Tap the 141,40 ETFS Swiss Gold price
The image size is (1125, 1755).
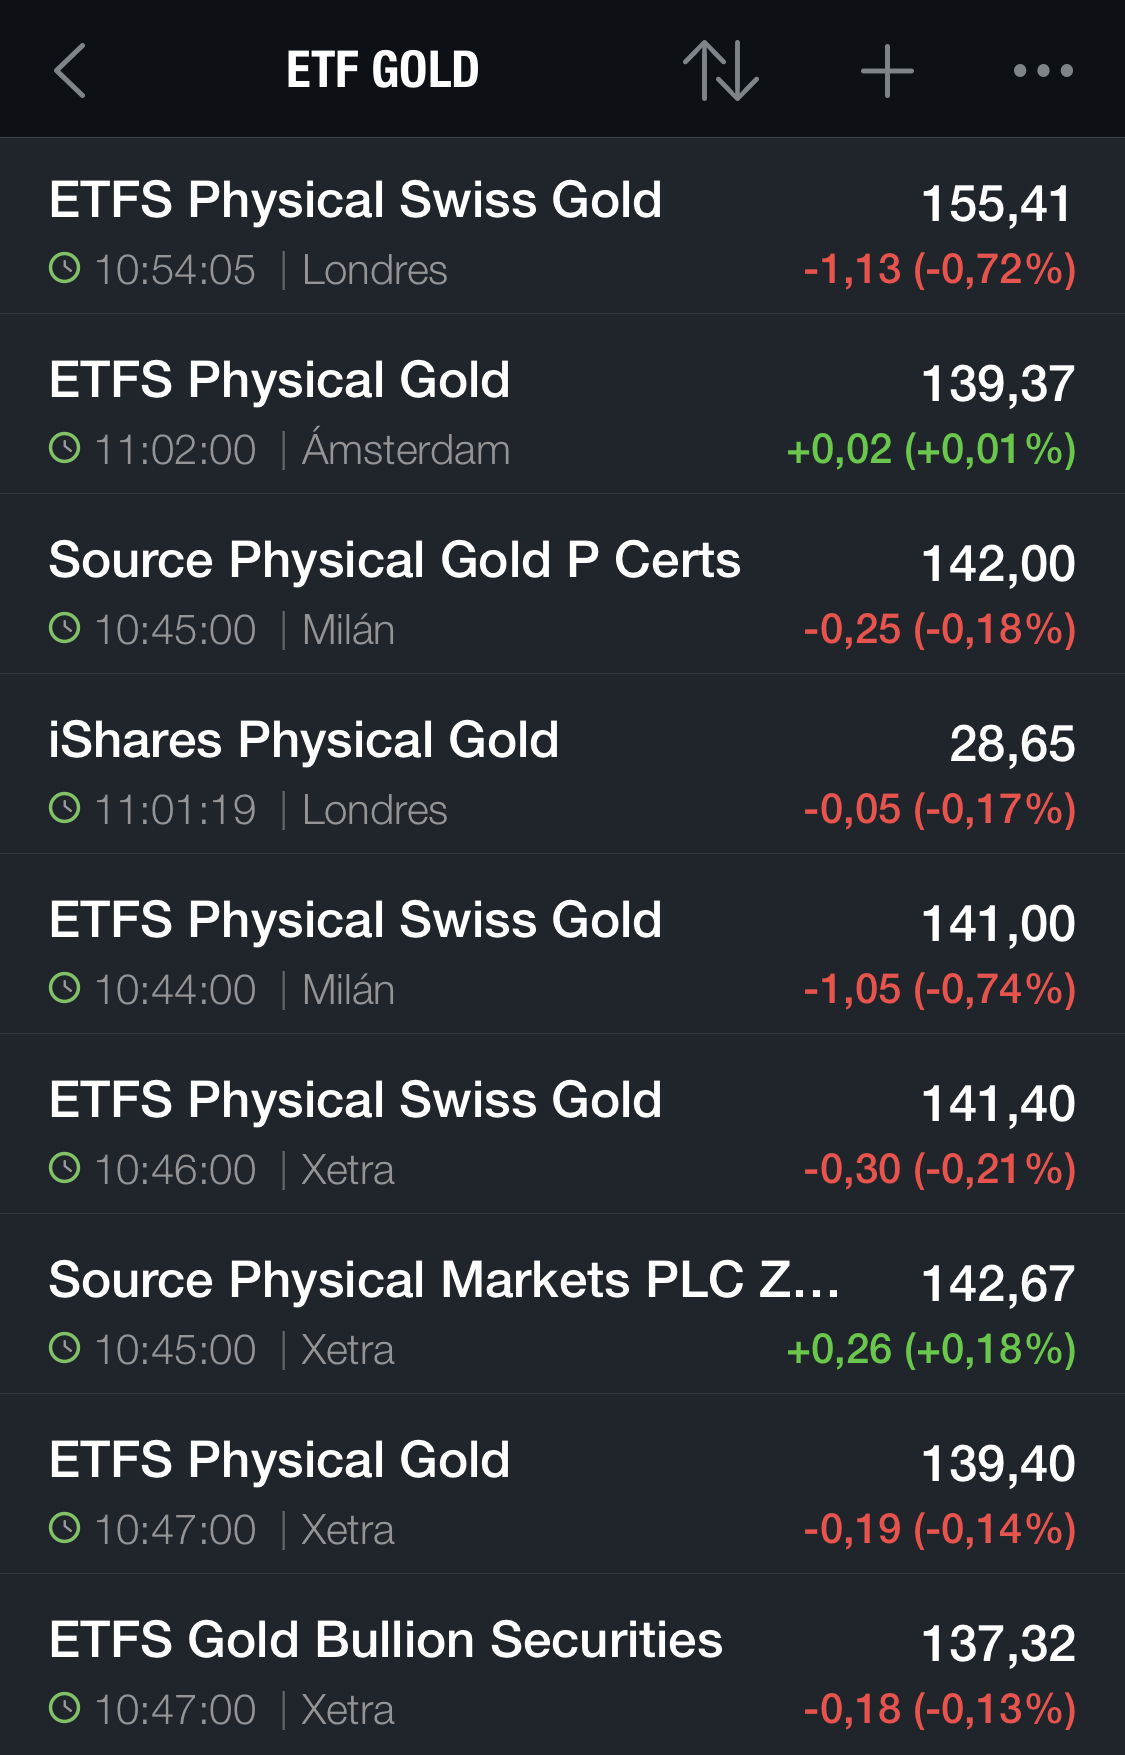(x=998, y=1104)
